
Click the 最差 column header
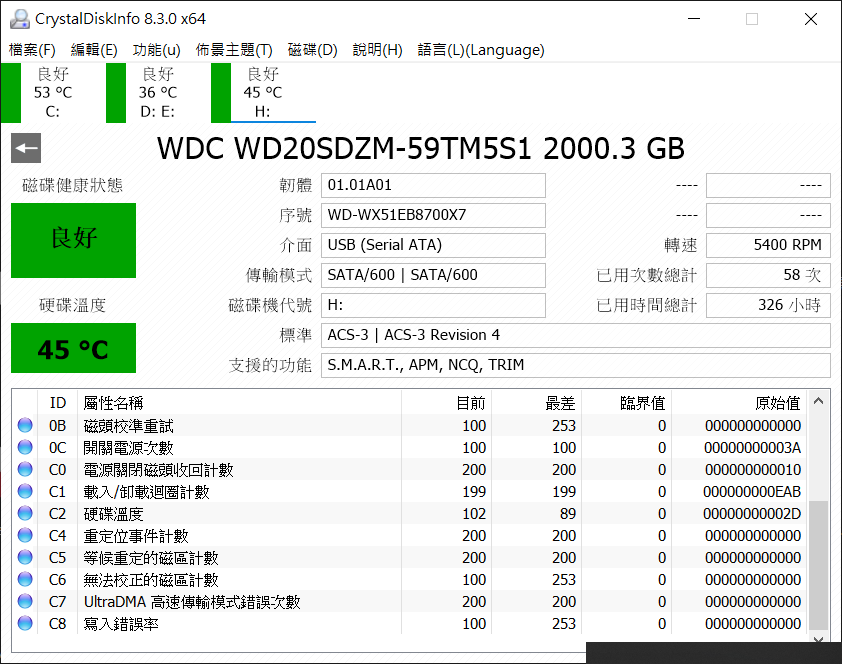[536, 403]
